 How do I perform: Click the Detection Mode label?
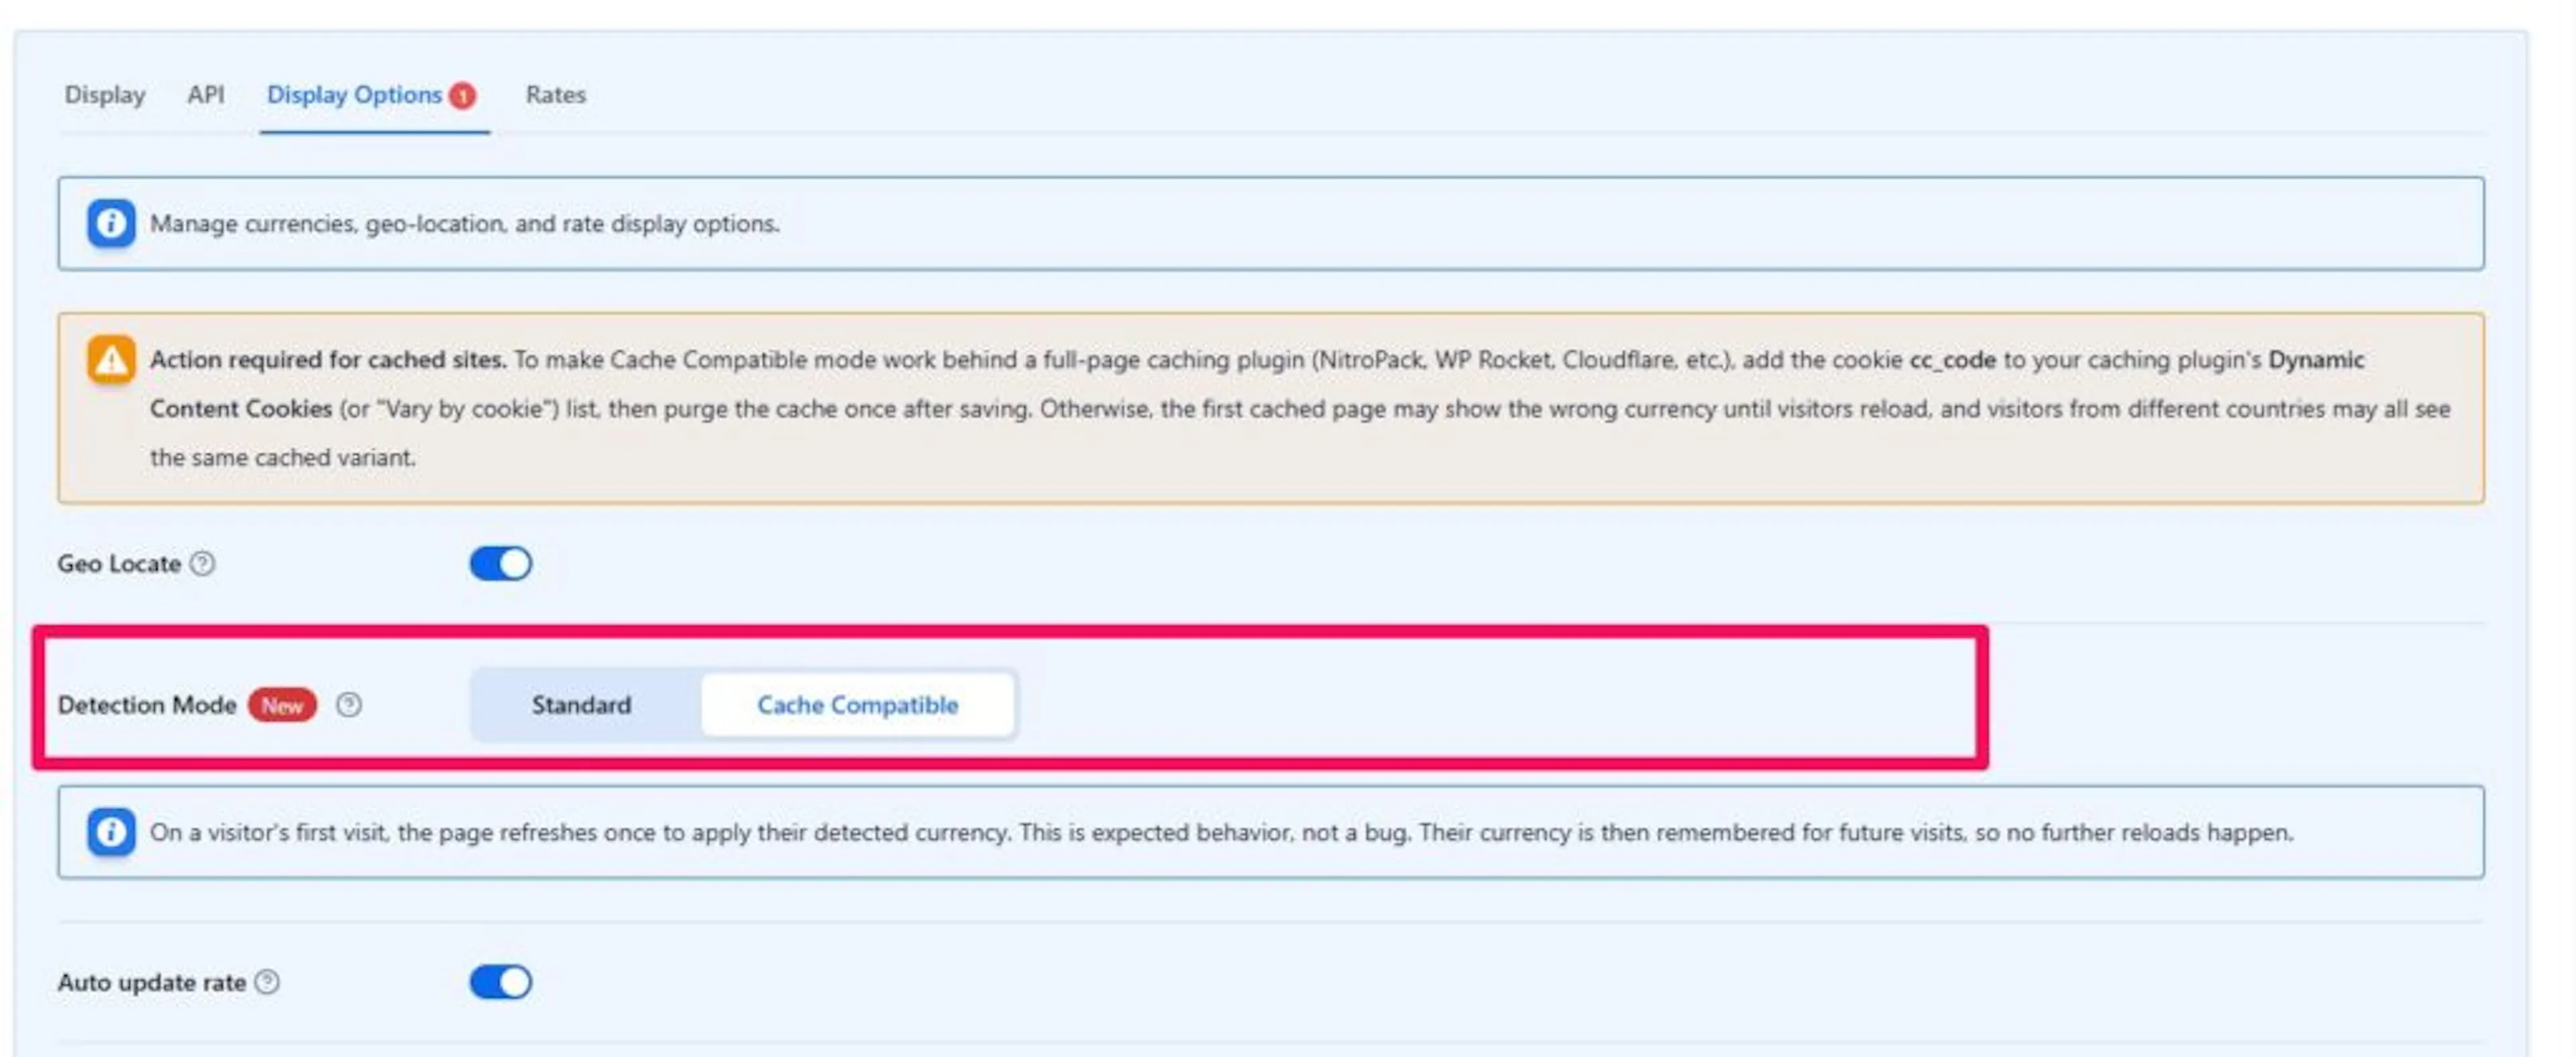[x=147, y=705]
